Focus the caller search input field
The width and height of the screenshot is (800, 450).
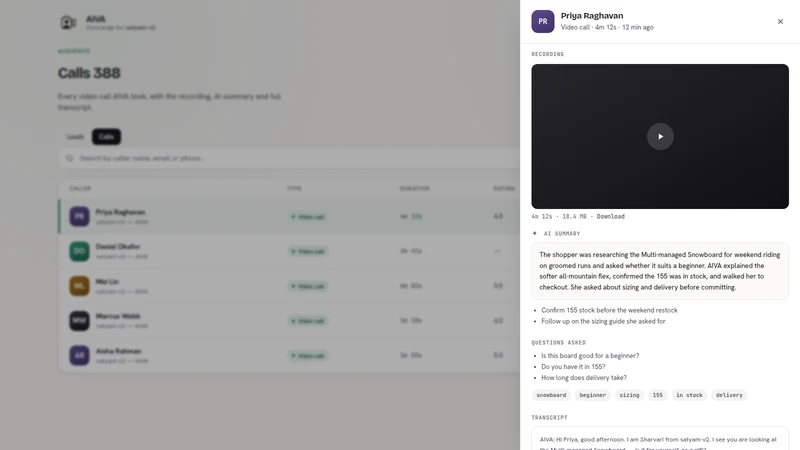tap(289, 158)
